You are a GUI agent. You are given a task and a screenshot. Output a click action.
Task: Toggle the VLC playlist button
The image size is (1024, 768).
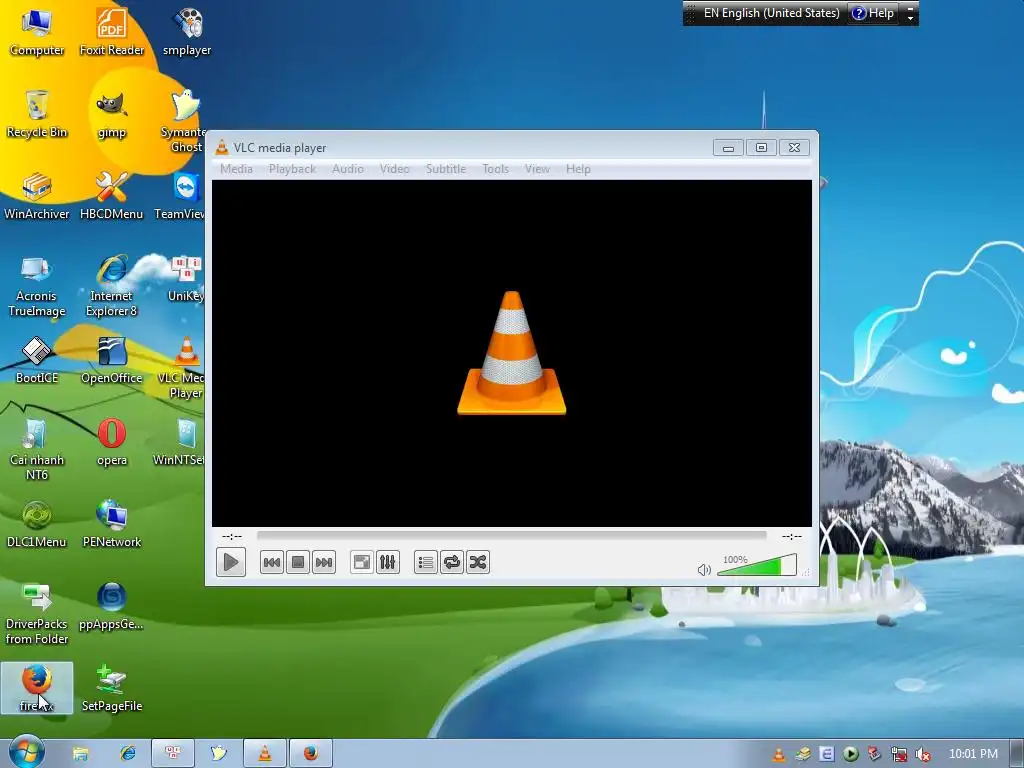426,562
